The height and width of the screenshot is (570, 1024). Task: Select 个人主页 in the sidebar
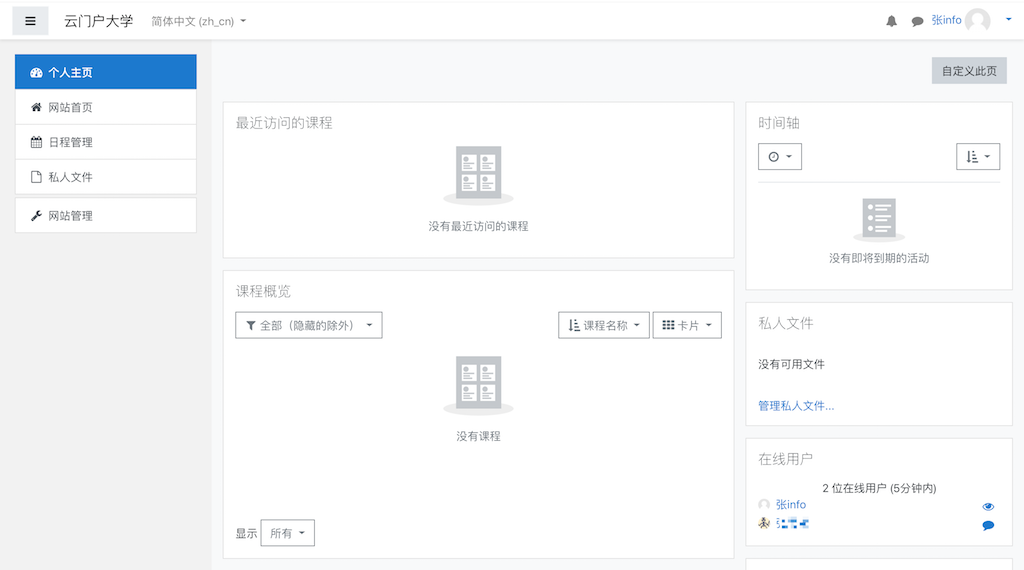pyautogui.click(x=106, y=72)
